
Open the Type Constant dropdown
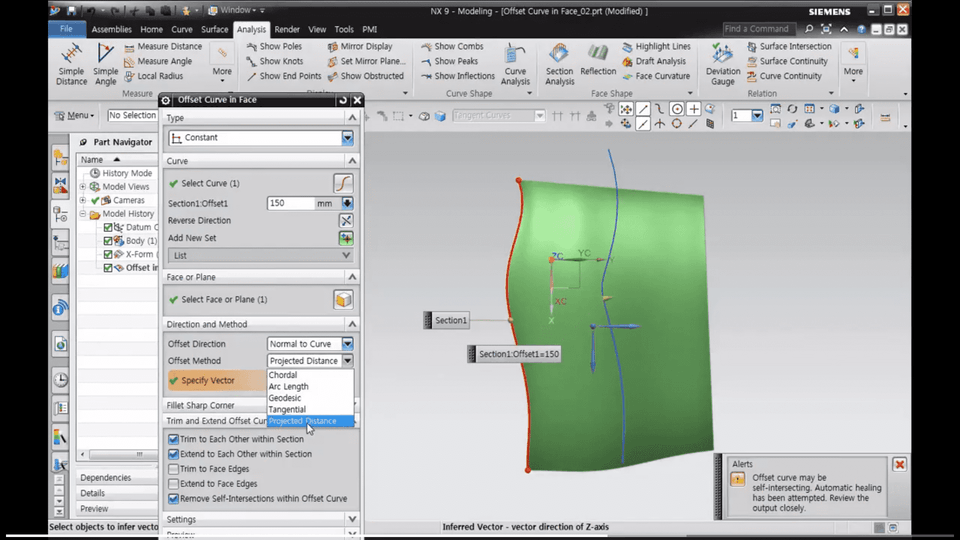coord(347,138)
